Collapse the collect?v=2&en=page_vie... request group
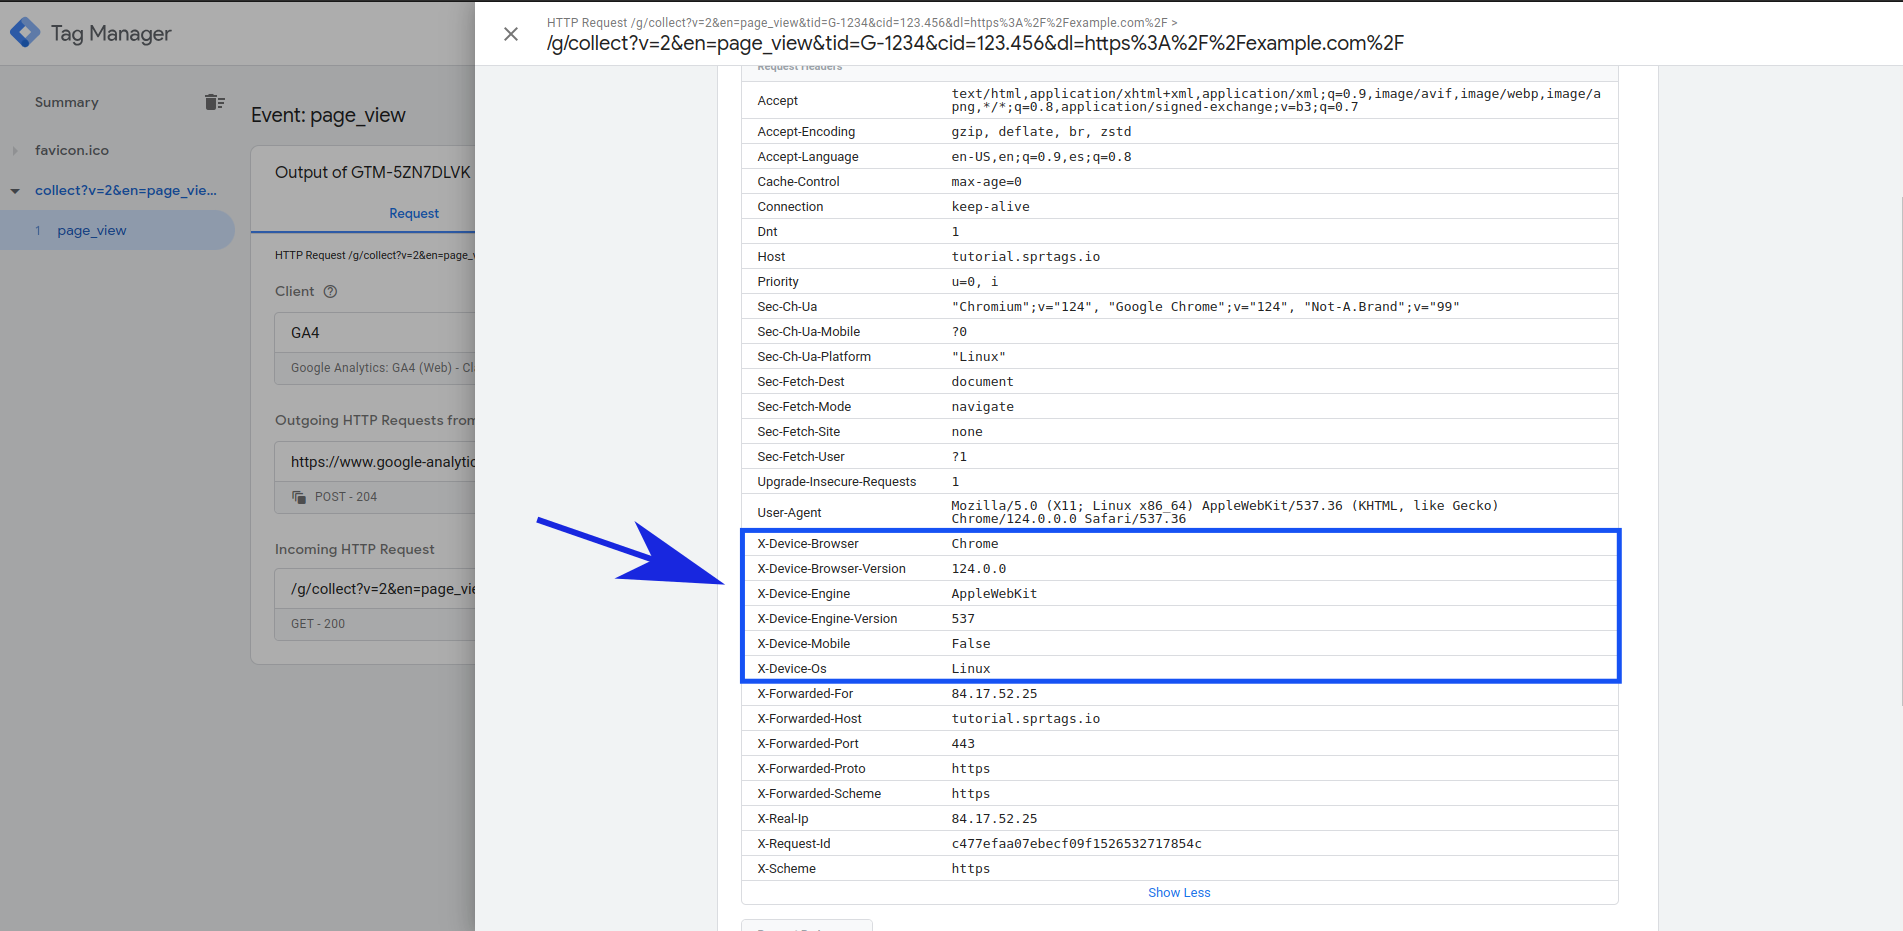This screenshot has width=1903, height=931. coord(15,191)
